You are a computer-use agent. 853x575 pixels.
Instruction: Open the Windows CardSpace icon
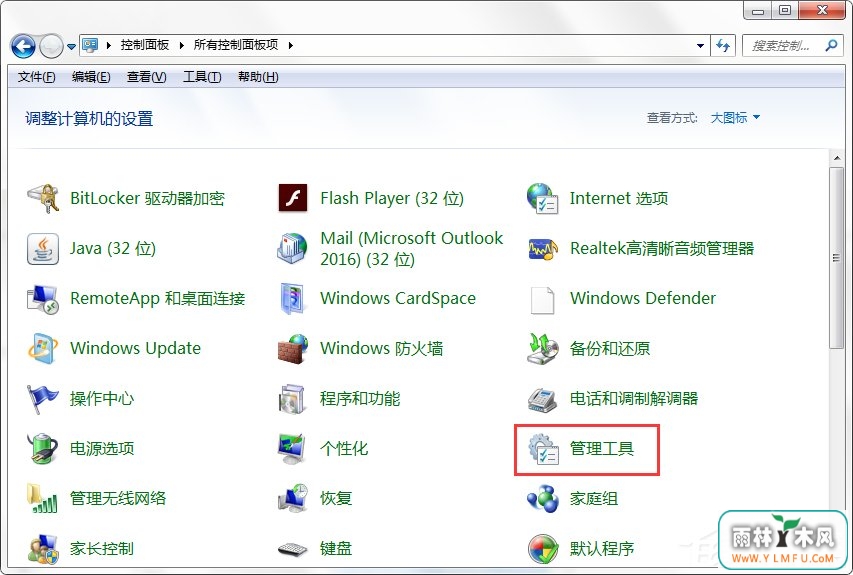click(x=293, y=299)
